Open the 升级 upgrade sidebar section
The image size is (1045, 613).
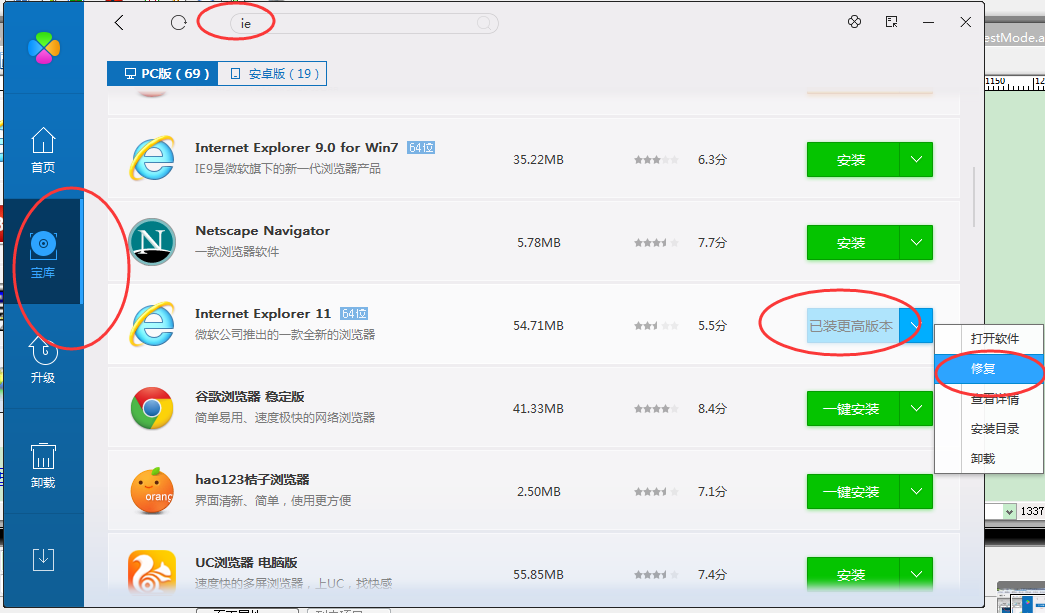tap(43, 360)
